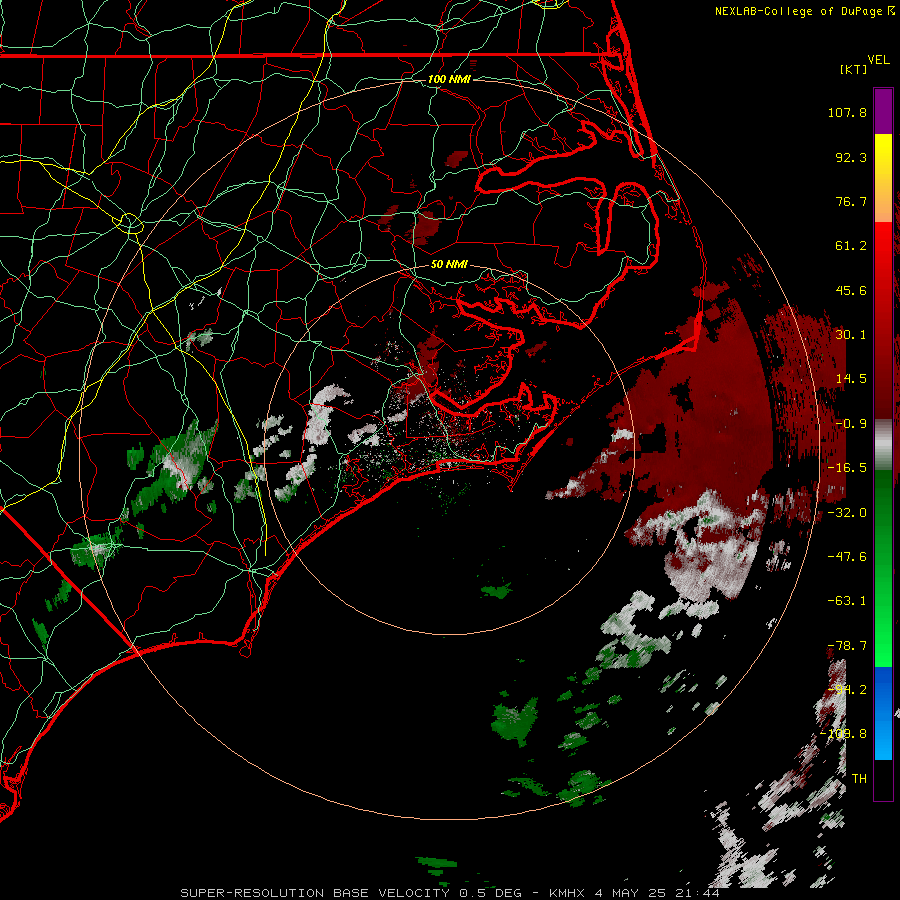Image resolution: width=900 pixels, height=900 pixels.
Task: Click SUPER-RESOLUTION BASE VELOCITY caption text
Action: [315, 893]
